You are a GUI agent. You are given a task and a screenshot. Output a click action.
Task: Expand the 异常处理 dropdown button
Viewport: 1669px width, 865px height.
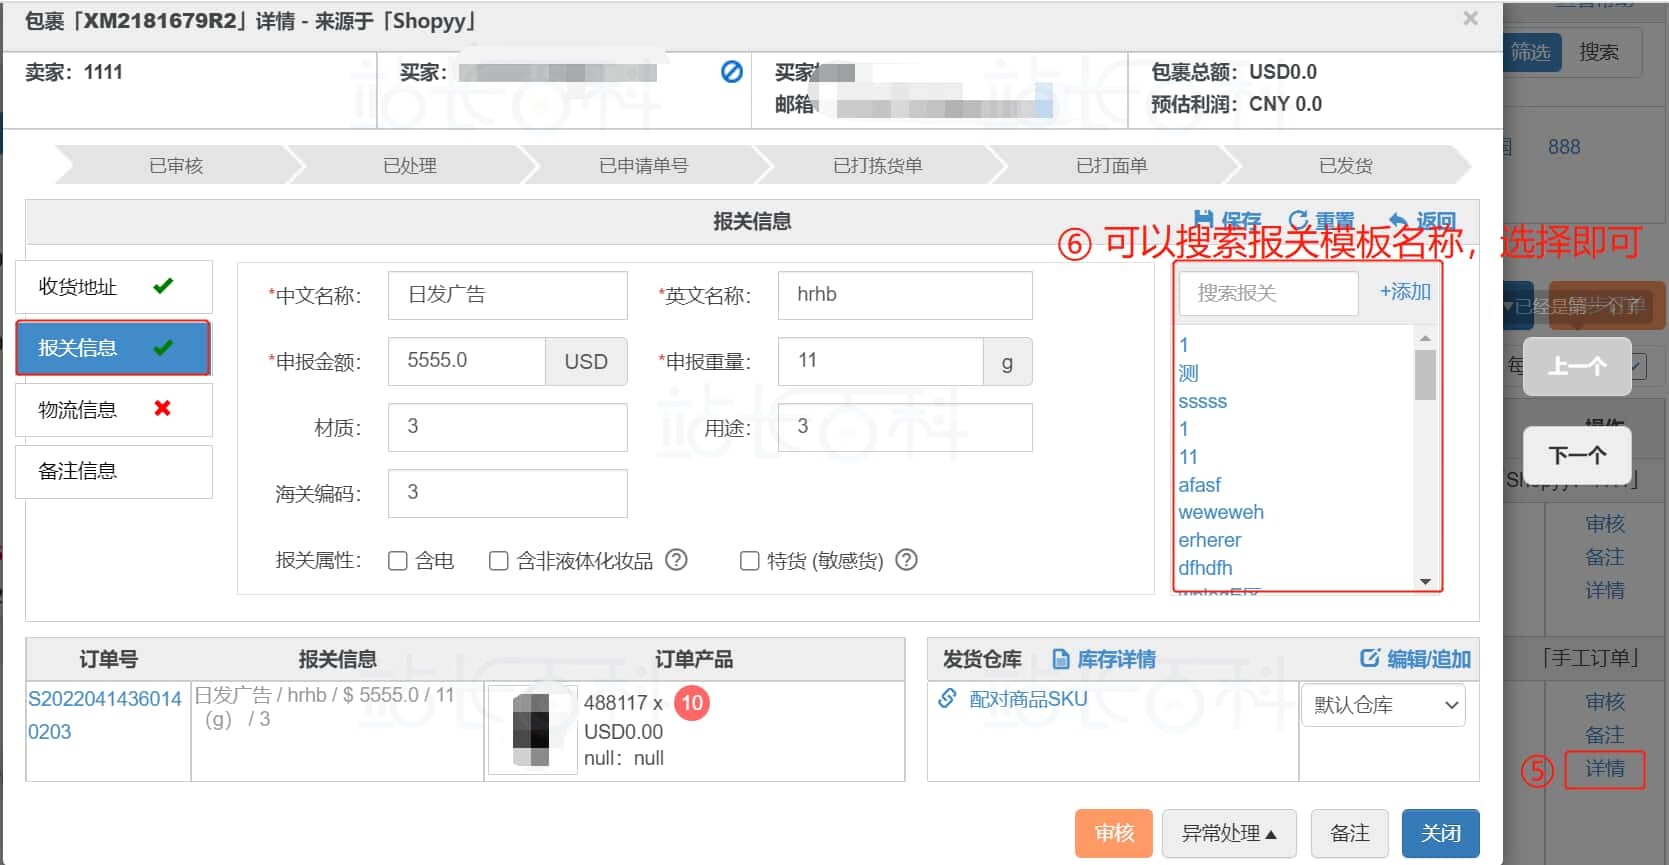pos(1228,833)
